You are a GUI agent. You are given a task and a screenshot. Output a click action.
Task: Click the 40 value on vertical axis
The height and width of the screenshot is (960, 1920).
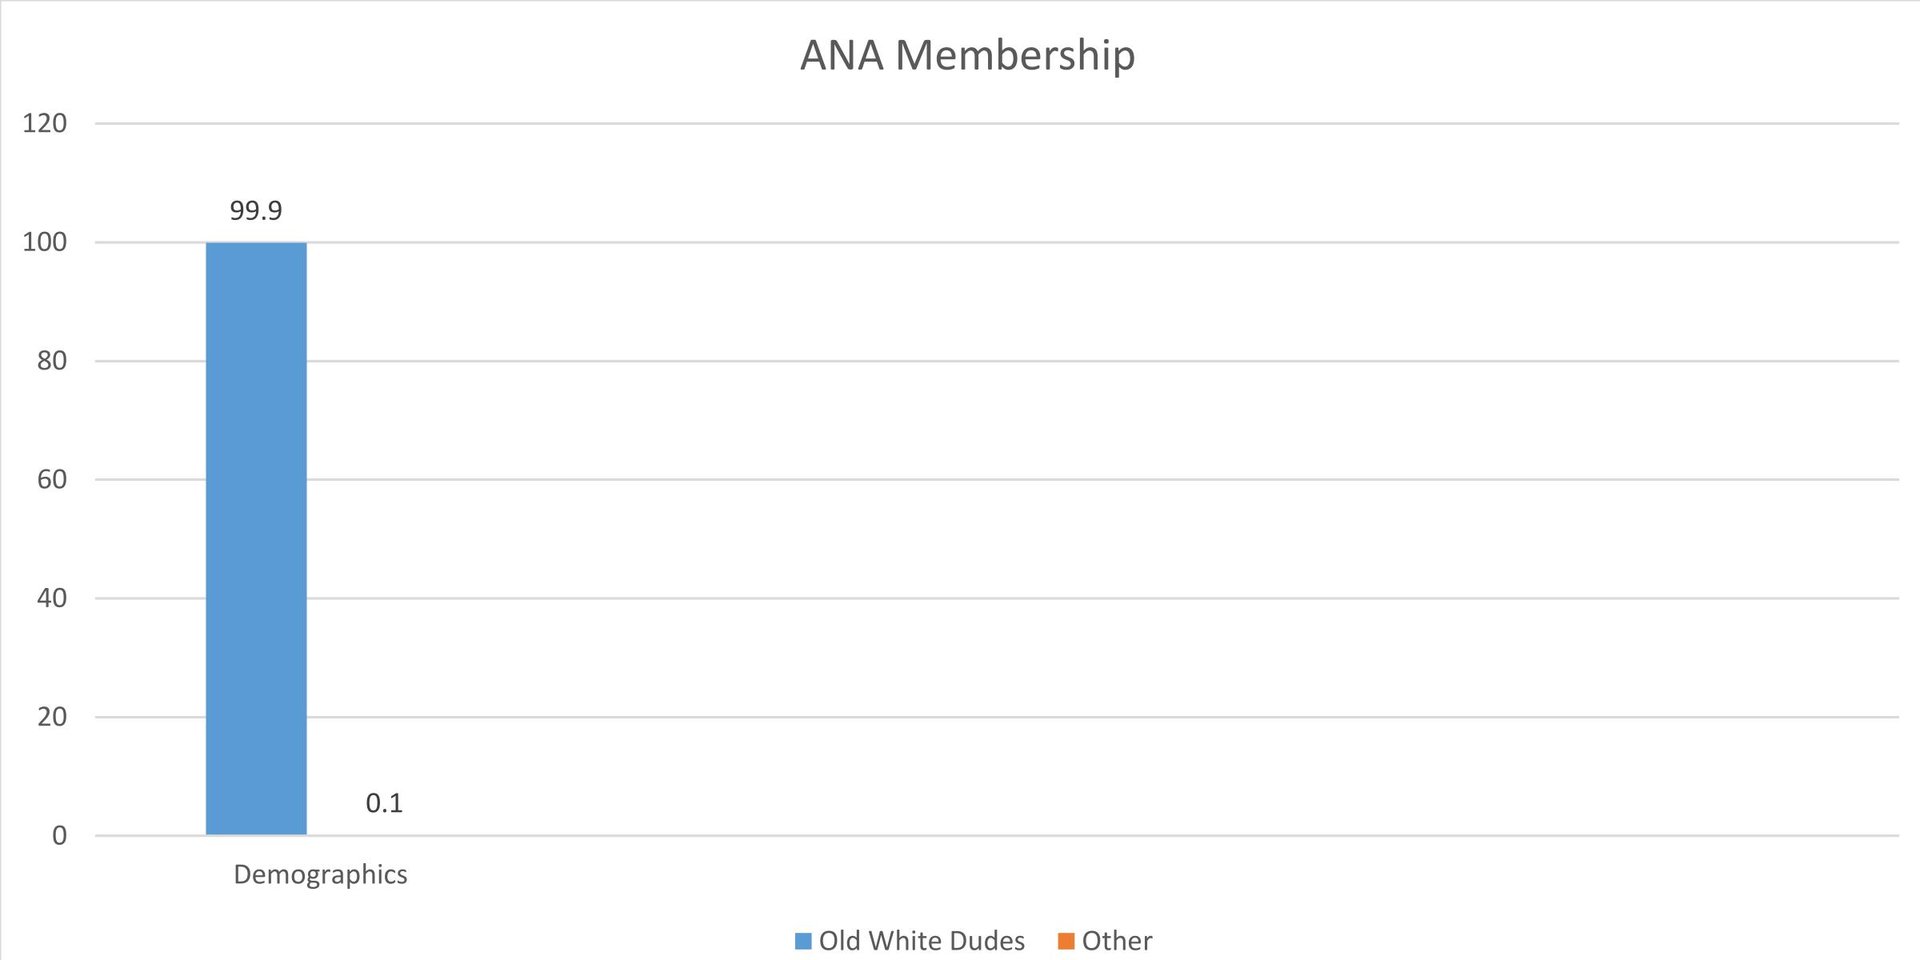52,598
